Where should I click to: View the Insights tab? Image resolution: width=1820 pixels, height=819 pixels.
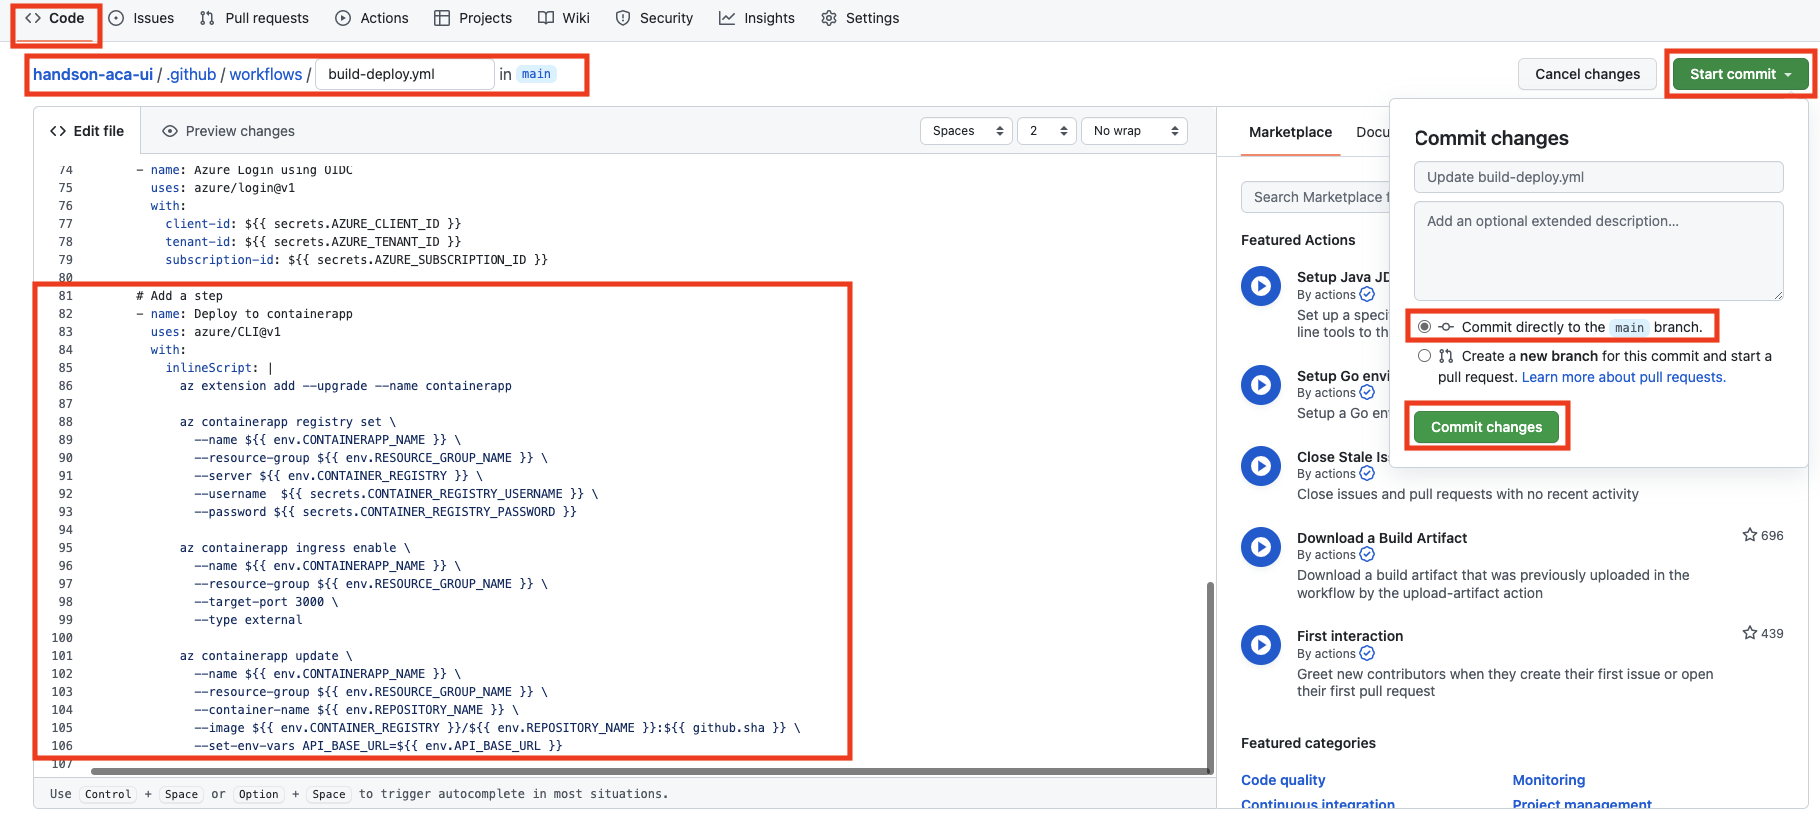757,18
